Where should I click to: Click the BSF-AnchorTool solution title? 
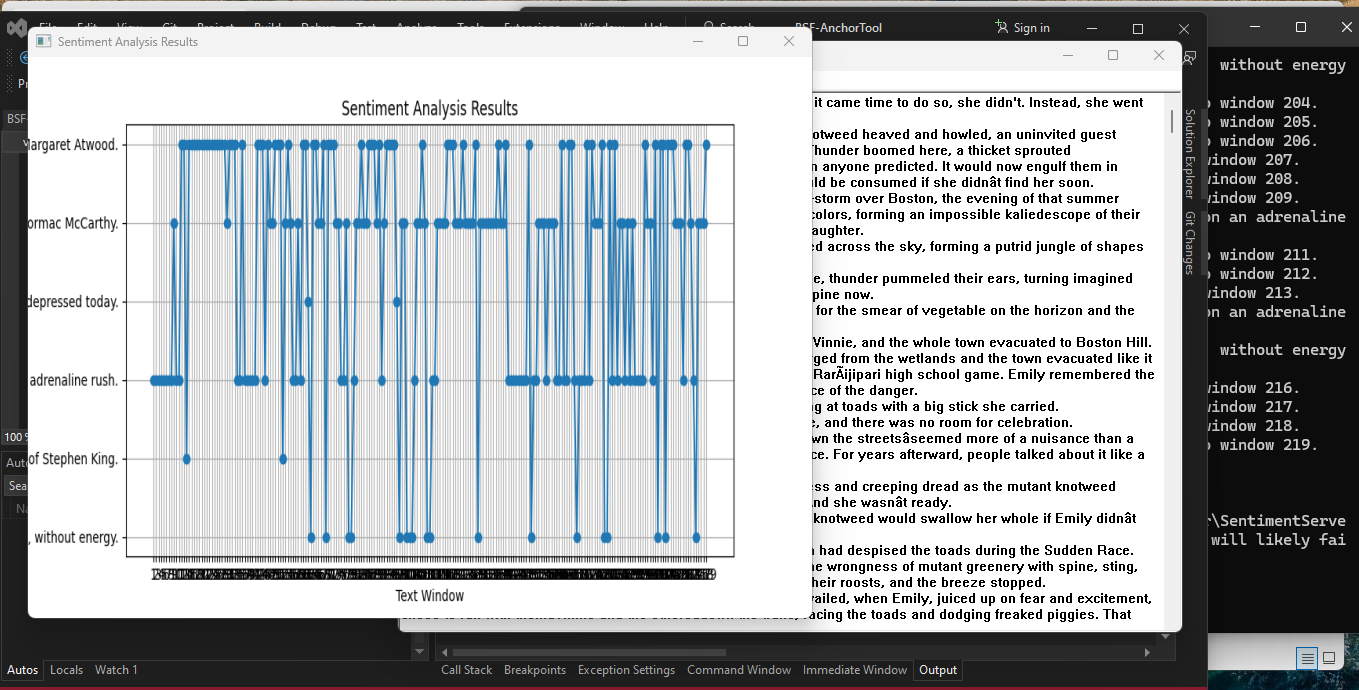pos(838,28)
